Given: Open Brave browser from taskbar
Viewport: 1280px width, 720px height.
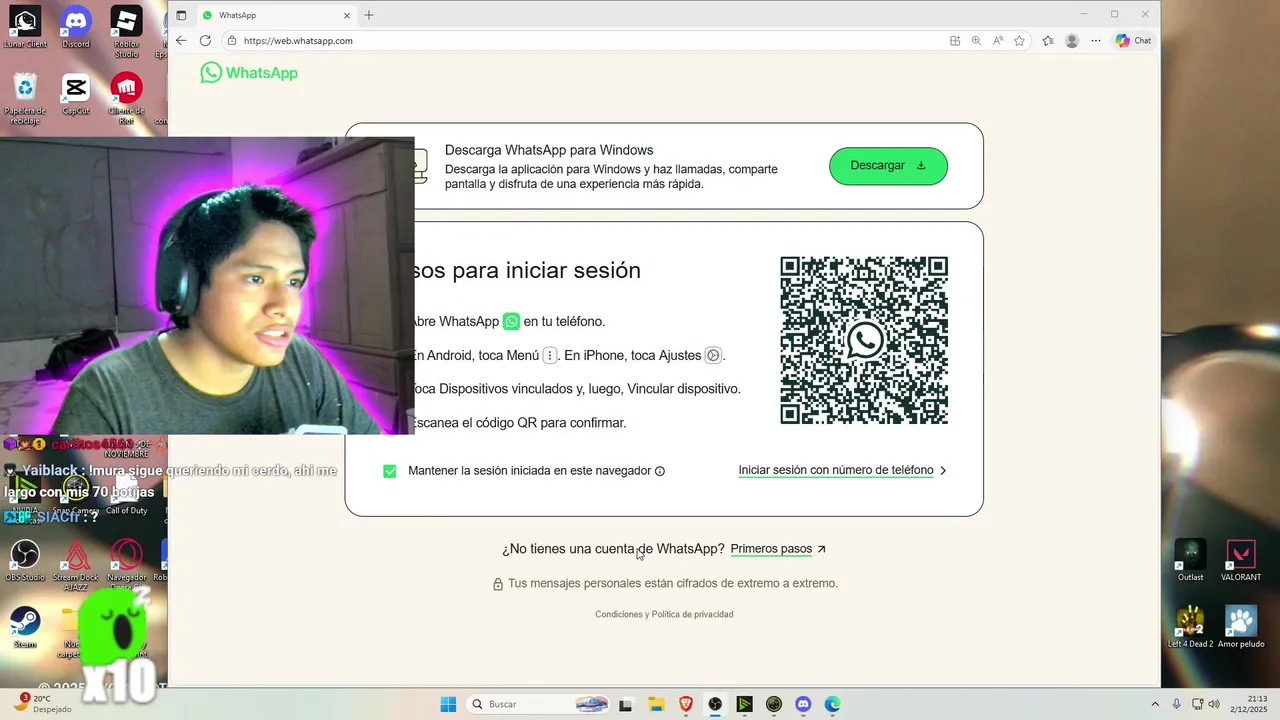Looking at the screenshot, I should pyautogui.click(x=686, y=704).
